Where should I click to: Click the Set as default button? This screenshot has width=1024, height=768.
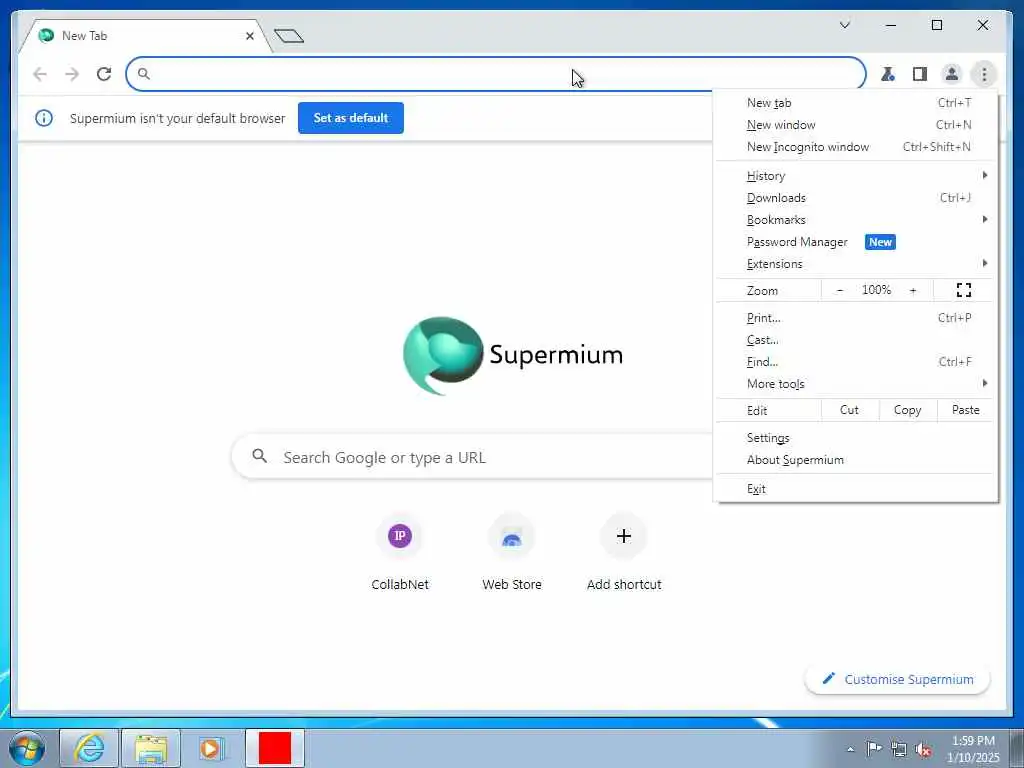[351, 118]
